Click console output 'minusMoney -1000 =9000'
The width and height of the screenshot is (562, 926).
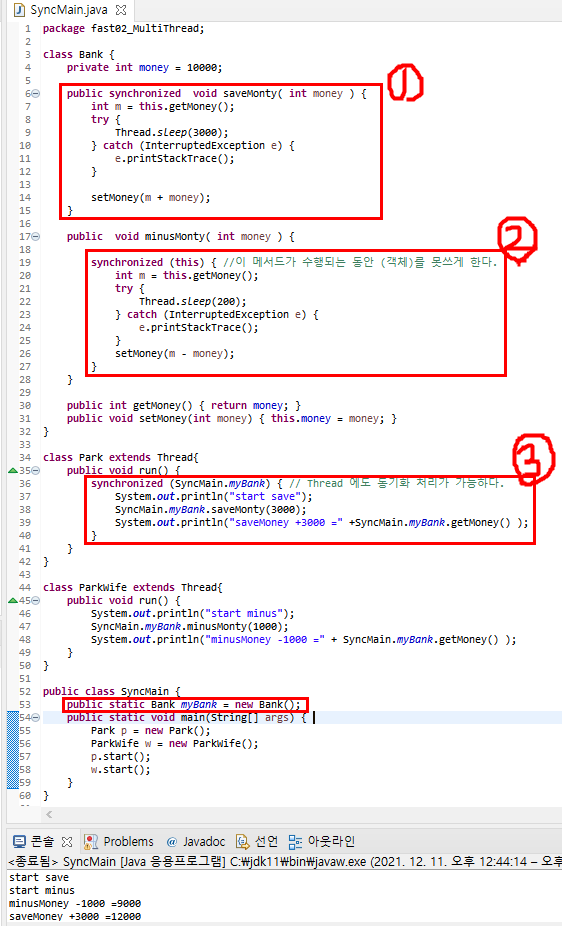[x=75, y=903]
